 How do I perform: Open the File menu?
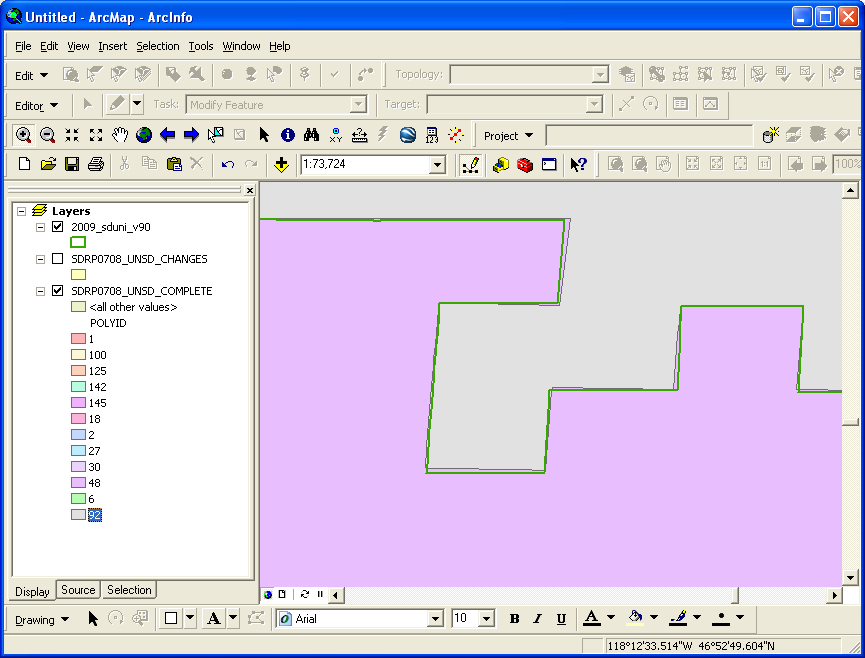coord(23,46)
